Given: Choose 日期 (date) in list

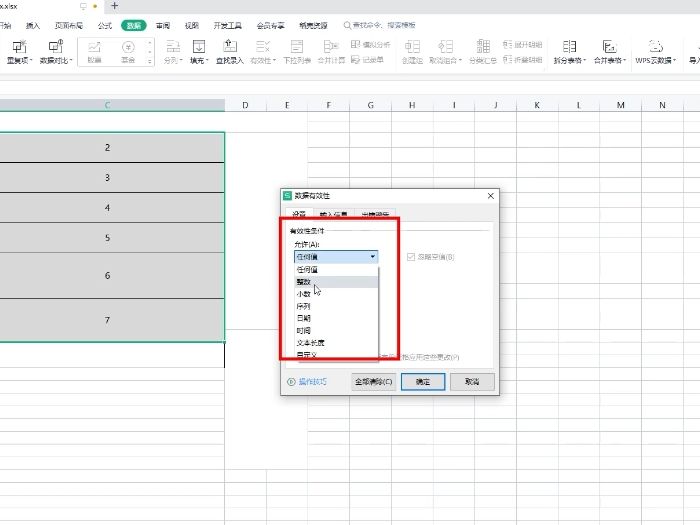Looking at the screenshot, I should pyautogui.click(x=336, y=318).
